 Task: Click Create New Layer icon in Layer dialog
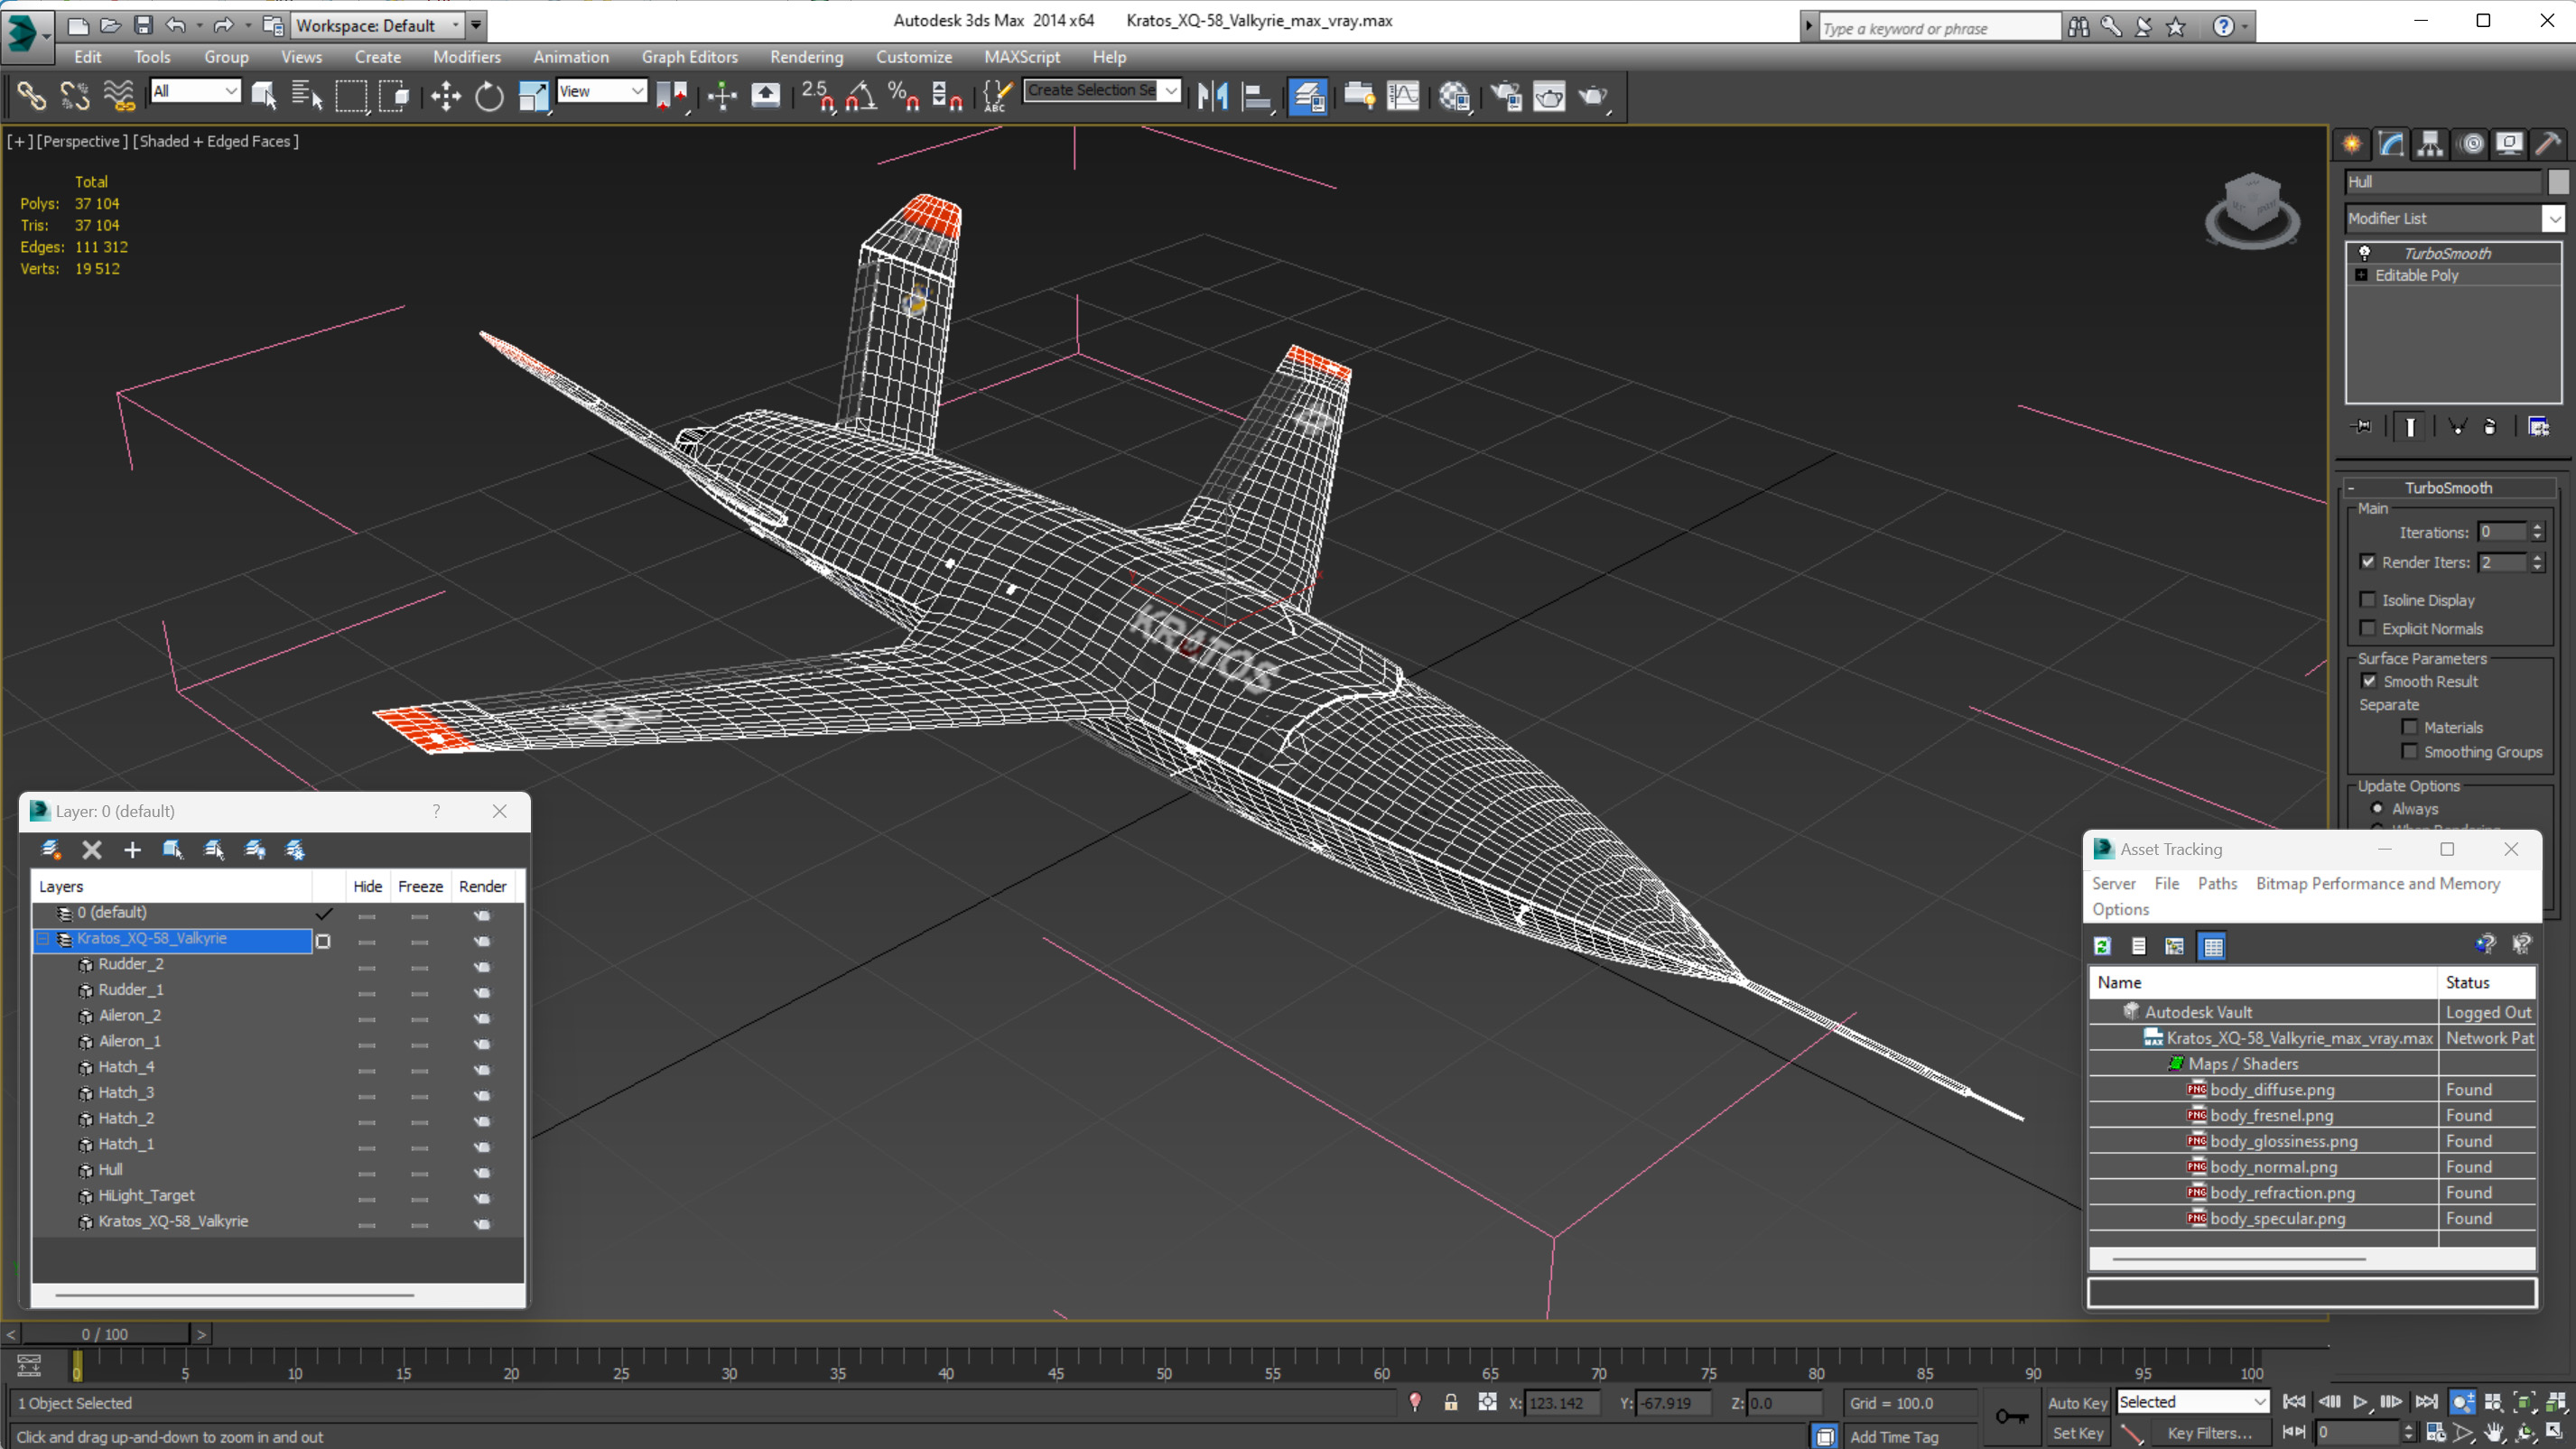(x=51, y=850)
